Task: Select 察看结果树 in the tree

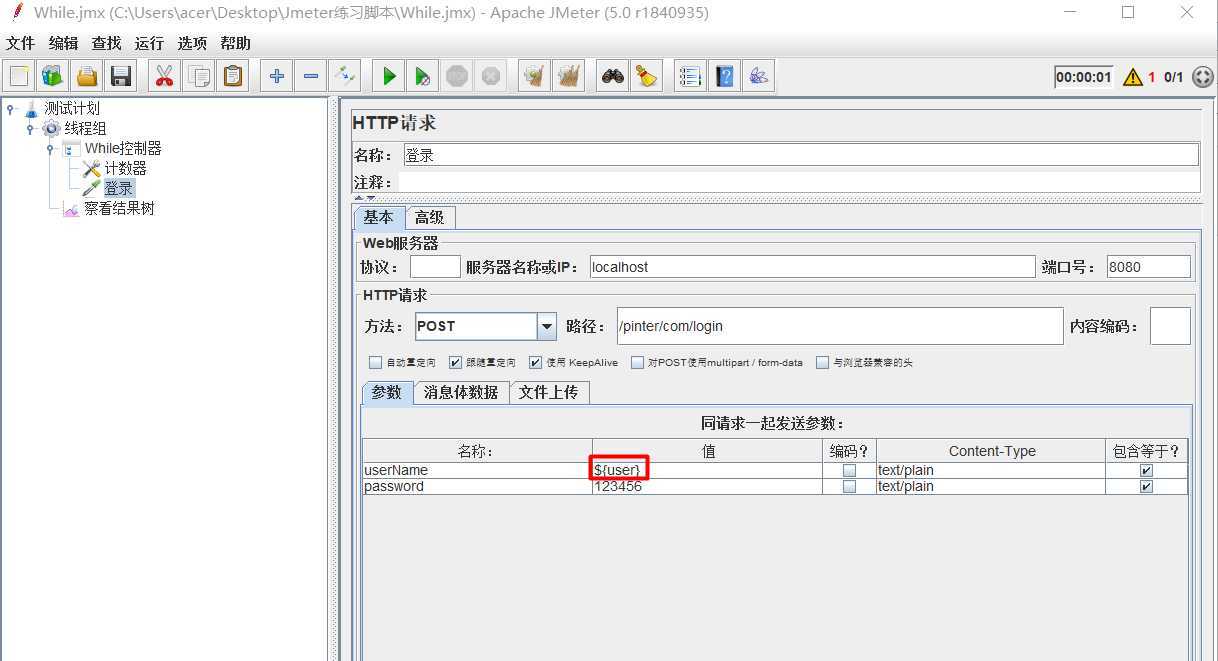Action: pyautogui.click(x=119, y=209)
